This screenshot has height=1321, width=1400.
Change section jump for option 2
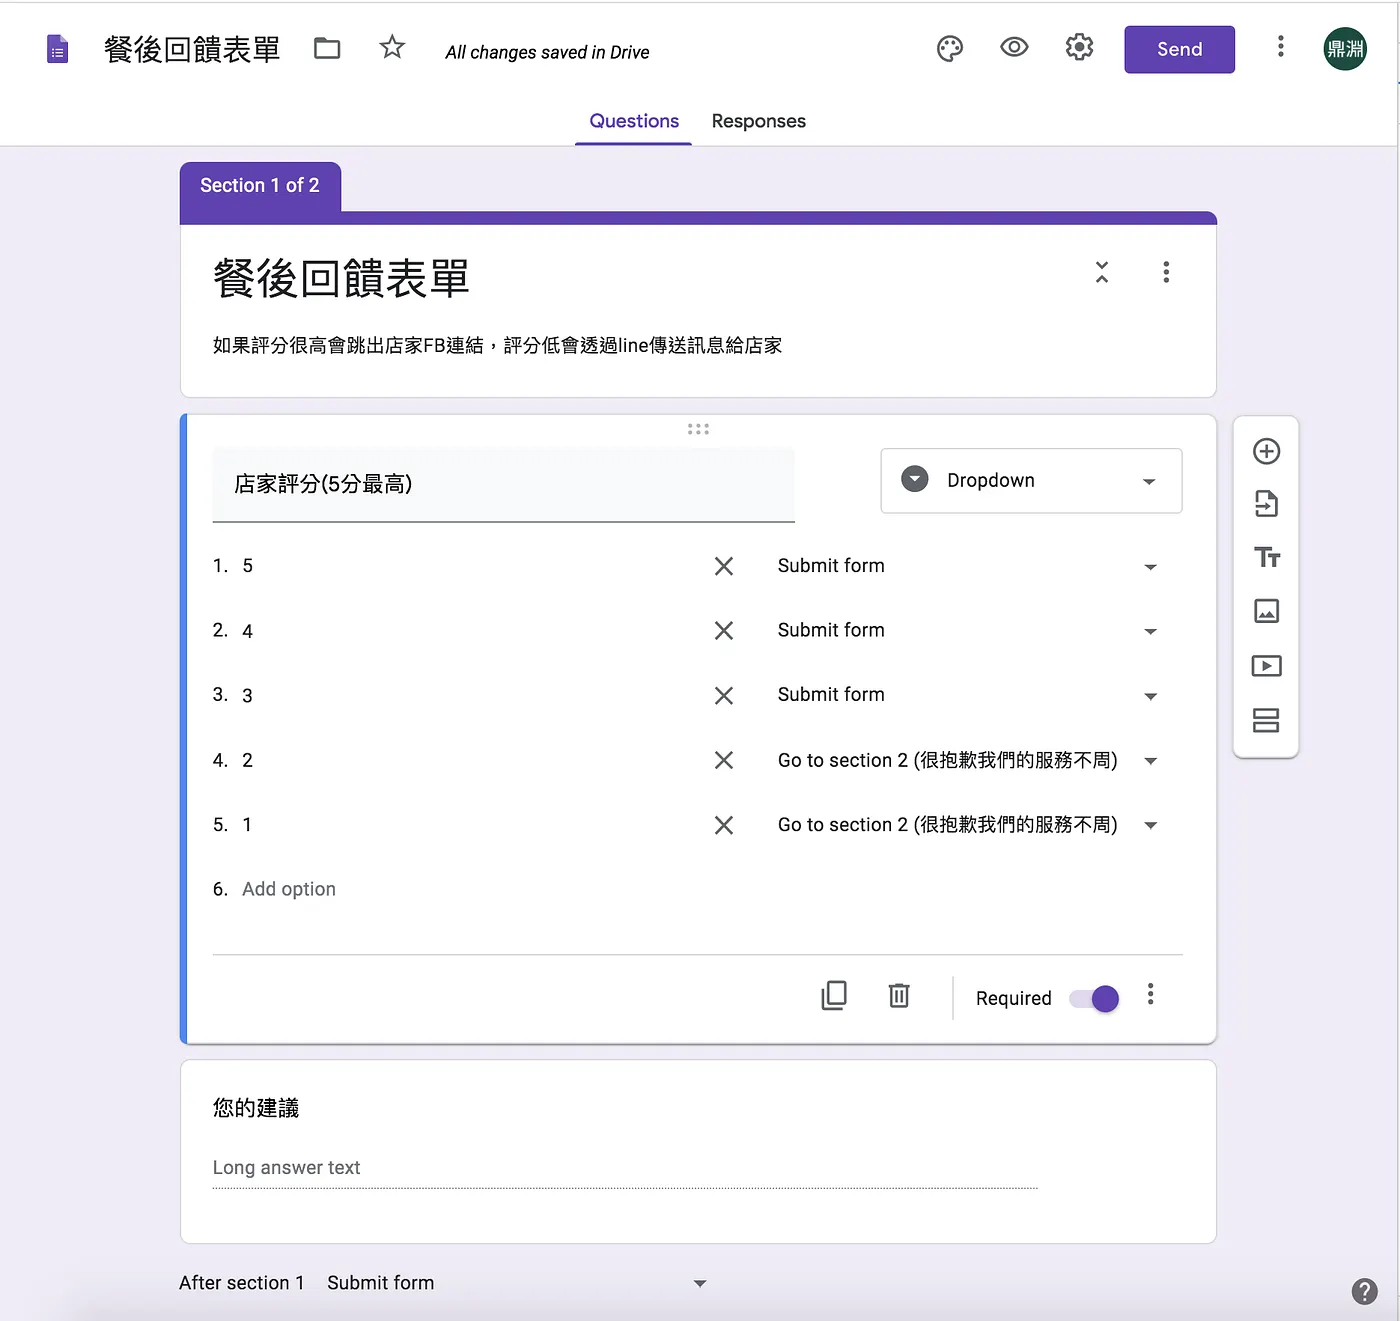(967, 760)
